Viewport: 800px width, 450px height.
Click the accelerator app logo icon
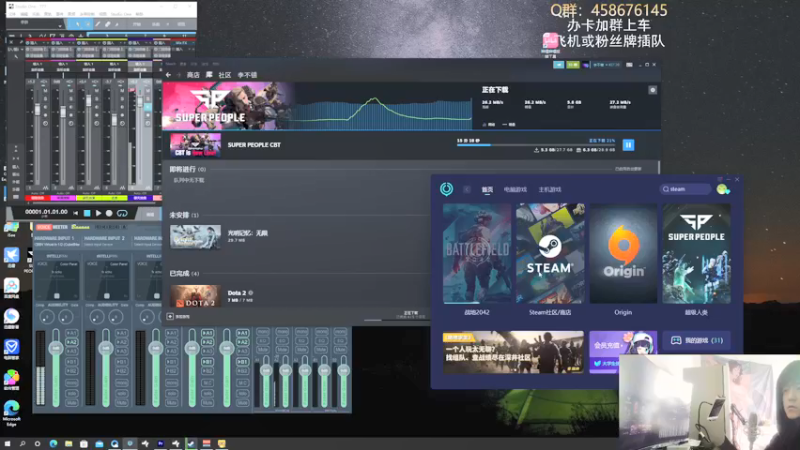click(446, 189)
